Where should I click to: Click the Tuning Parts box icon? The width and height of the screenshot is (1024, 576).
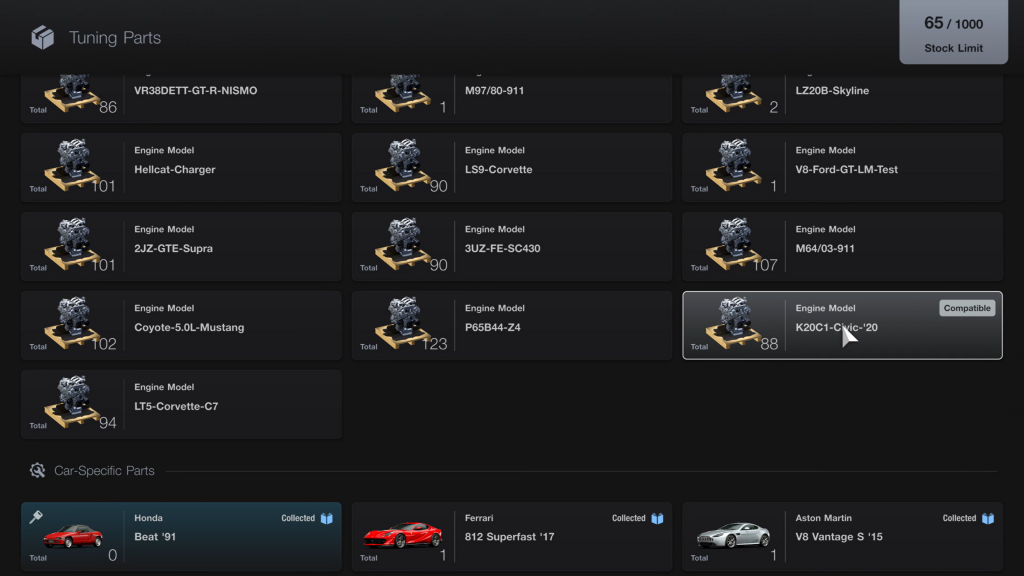coord(42,38)
